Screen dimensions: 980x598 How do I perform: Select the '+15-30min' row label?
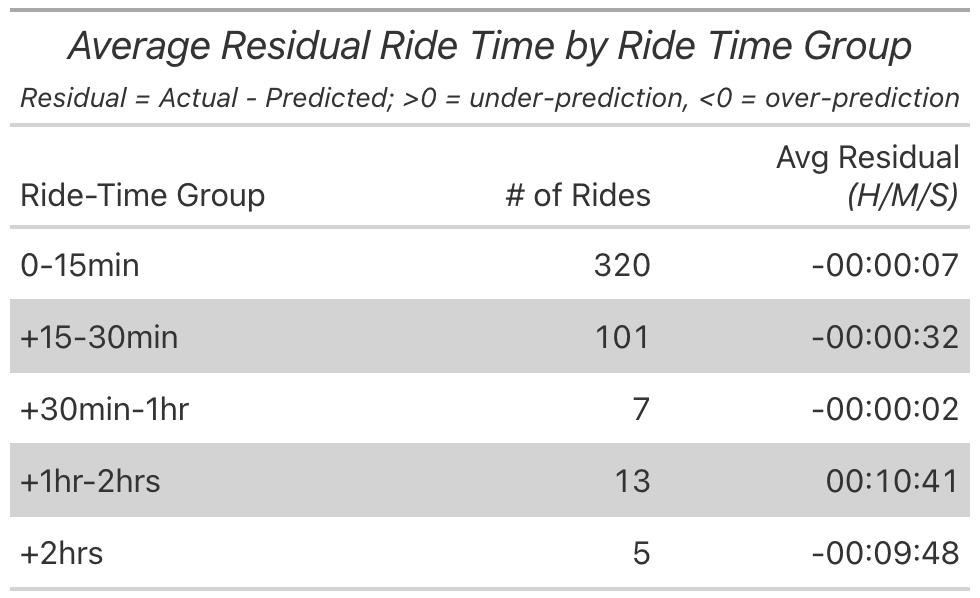[x=99, y=337]
